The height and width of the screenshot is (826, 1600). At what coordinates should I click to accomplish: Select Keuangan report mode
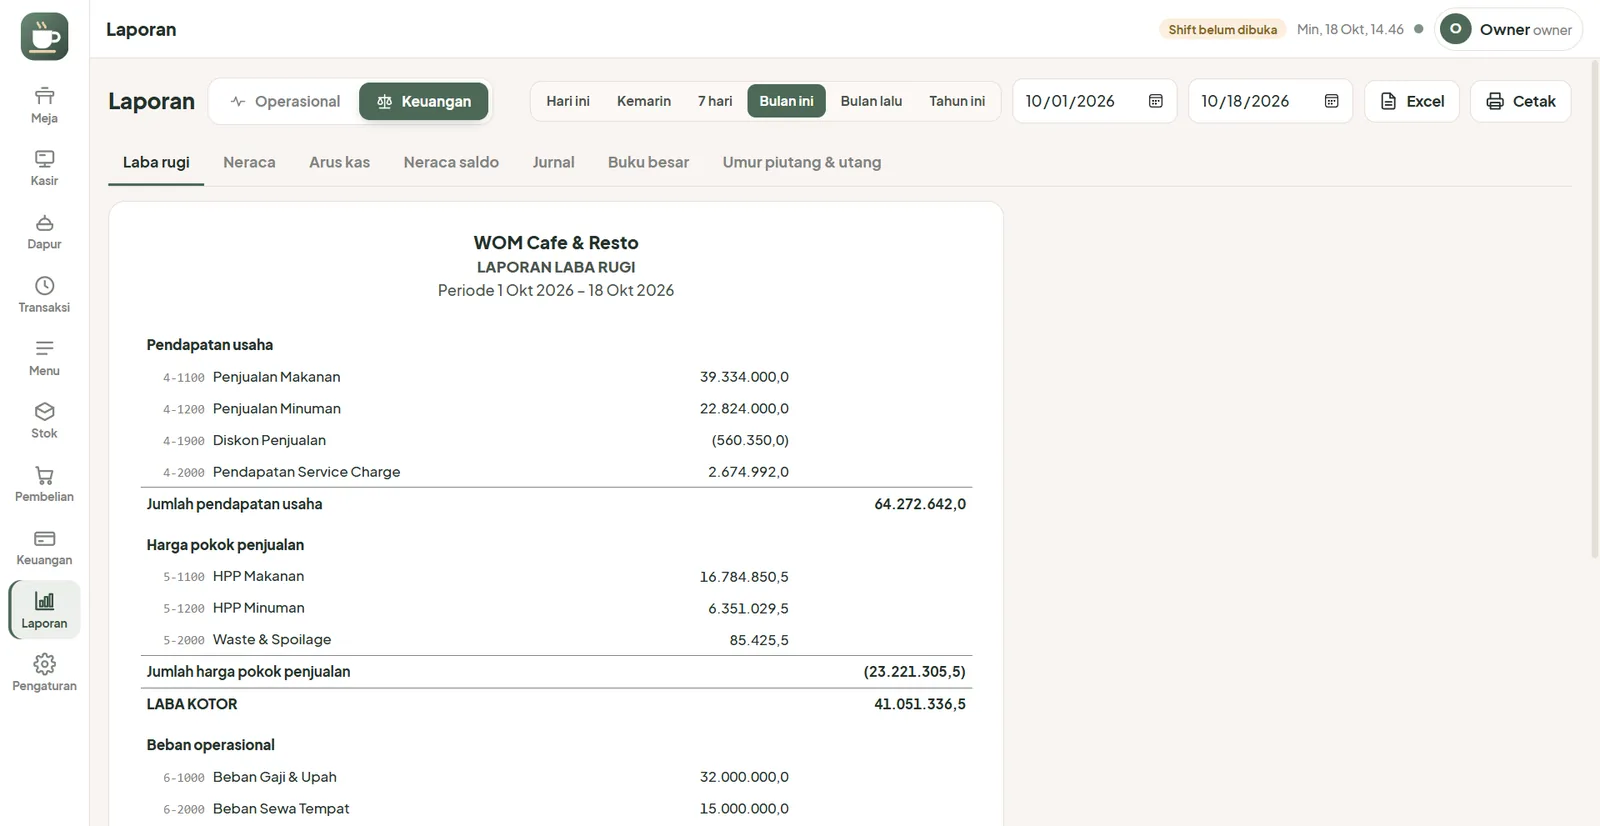point(424,101)
